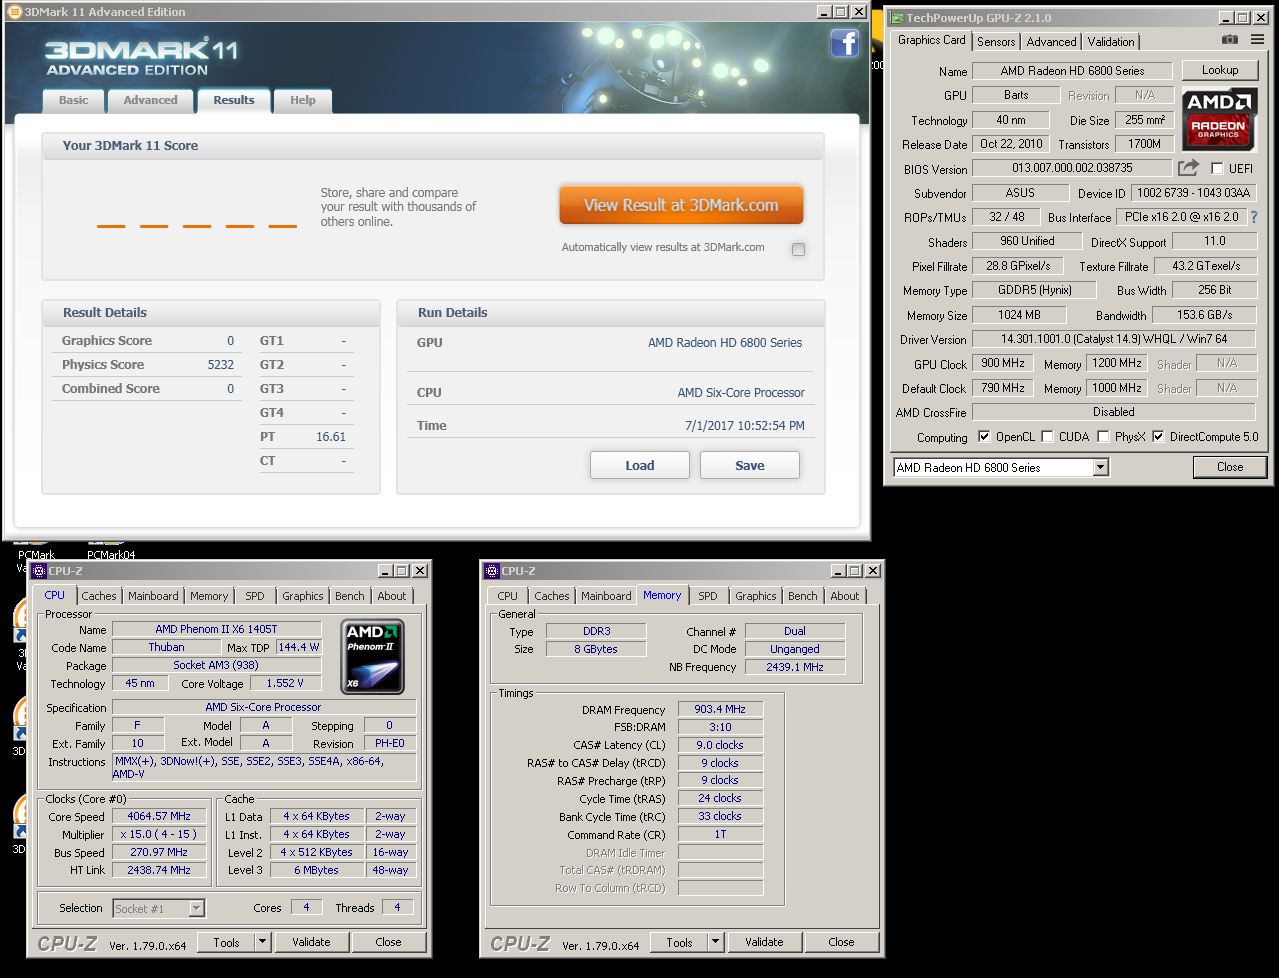Screen dimensions: 1279x978
Task: Click the PT value 16.61 in Result Details
Action: 330,437
